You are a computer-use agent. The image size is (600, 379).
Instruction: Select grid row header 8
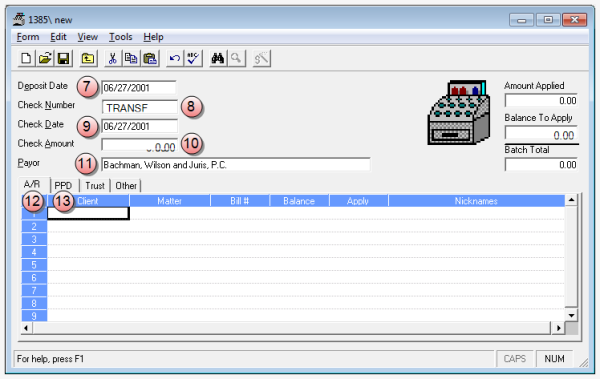34,303
